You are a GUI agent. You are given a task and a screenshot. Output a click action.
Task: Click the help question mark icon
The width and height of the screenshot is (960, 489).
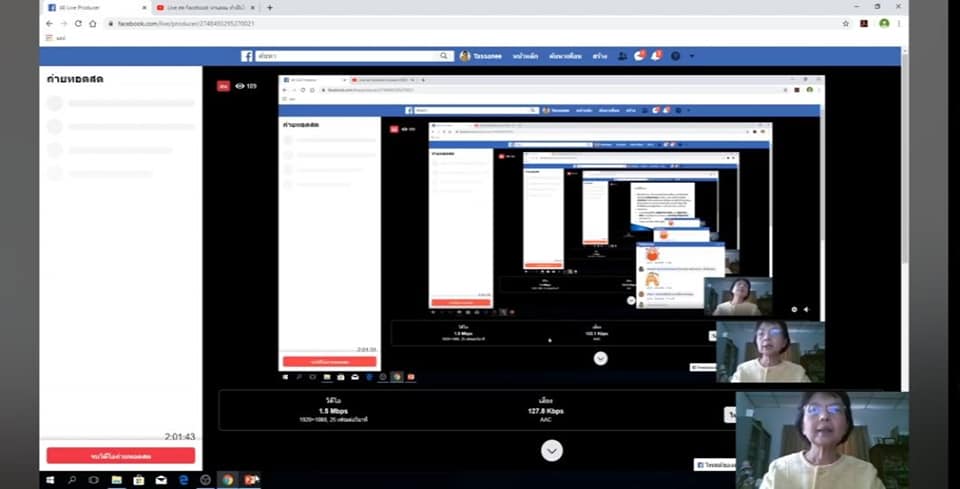[x=675, y=56]
